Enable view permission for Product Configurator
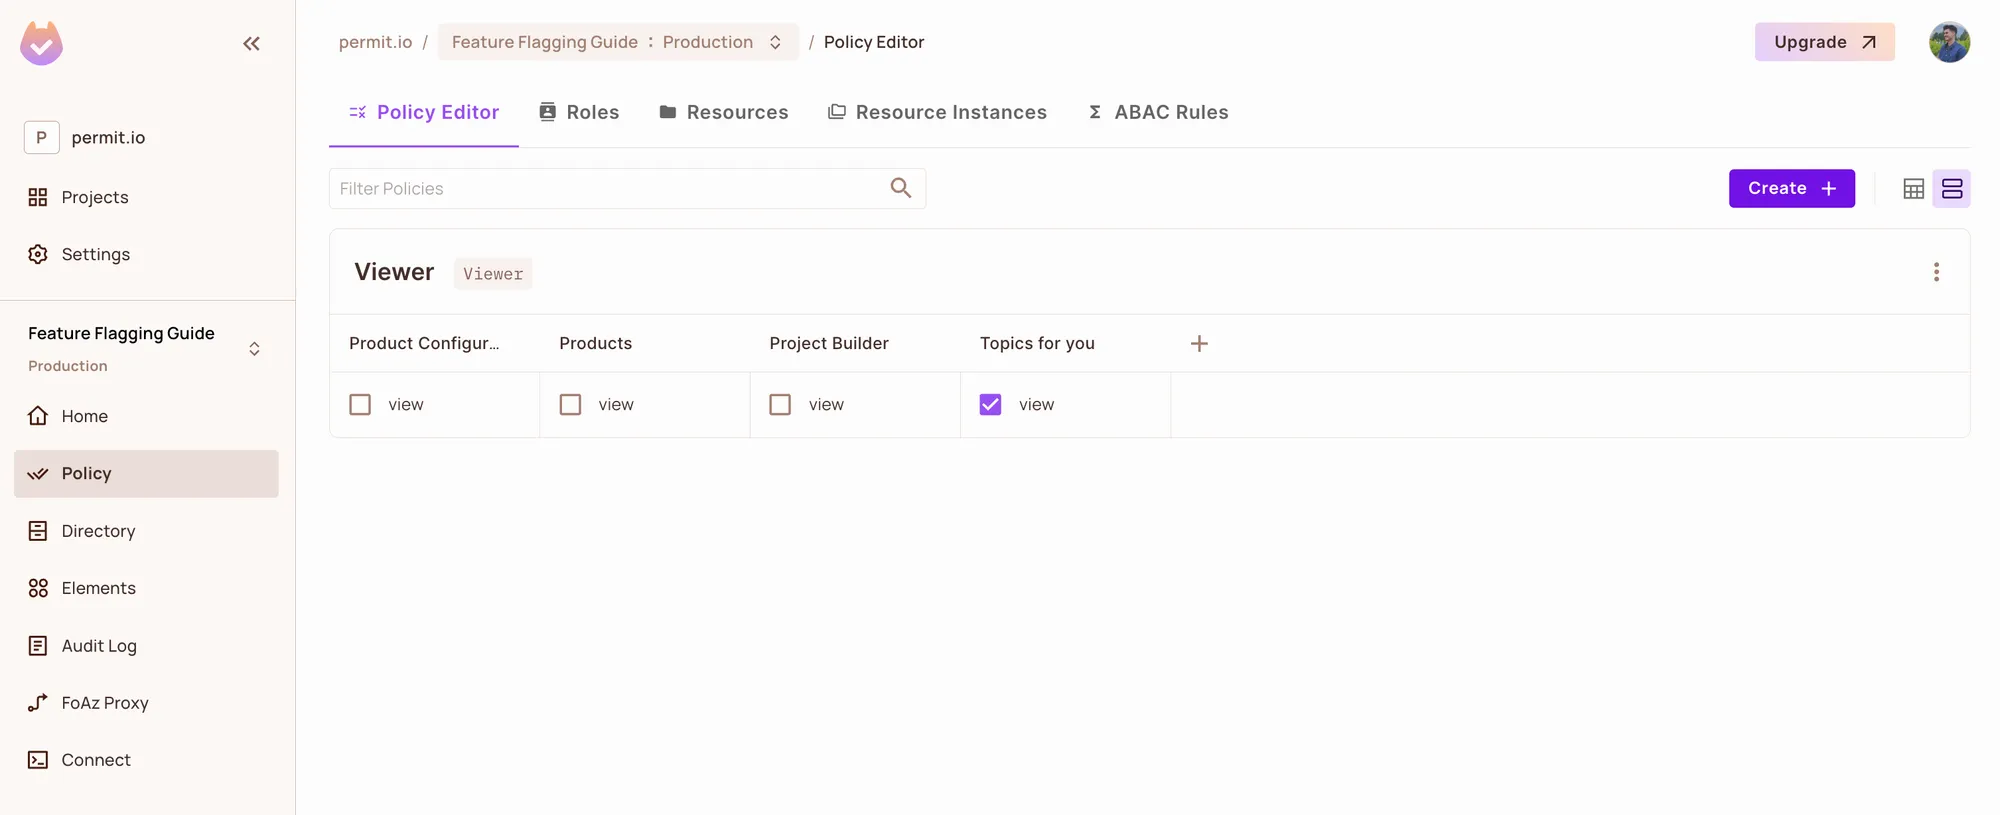The image size is (2000, 815). pyautogui.click(x=360, y=405)
